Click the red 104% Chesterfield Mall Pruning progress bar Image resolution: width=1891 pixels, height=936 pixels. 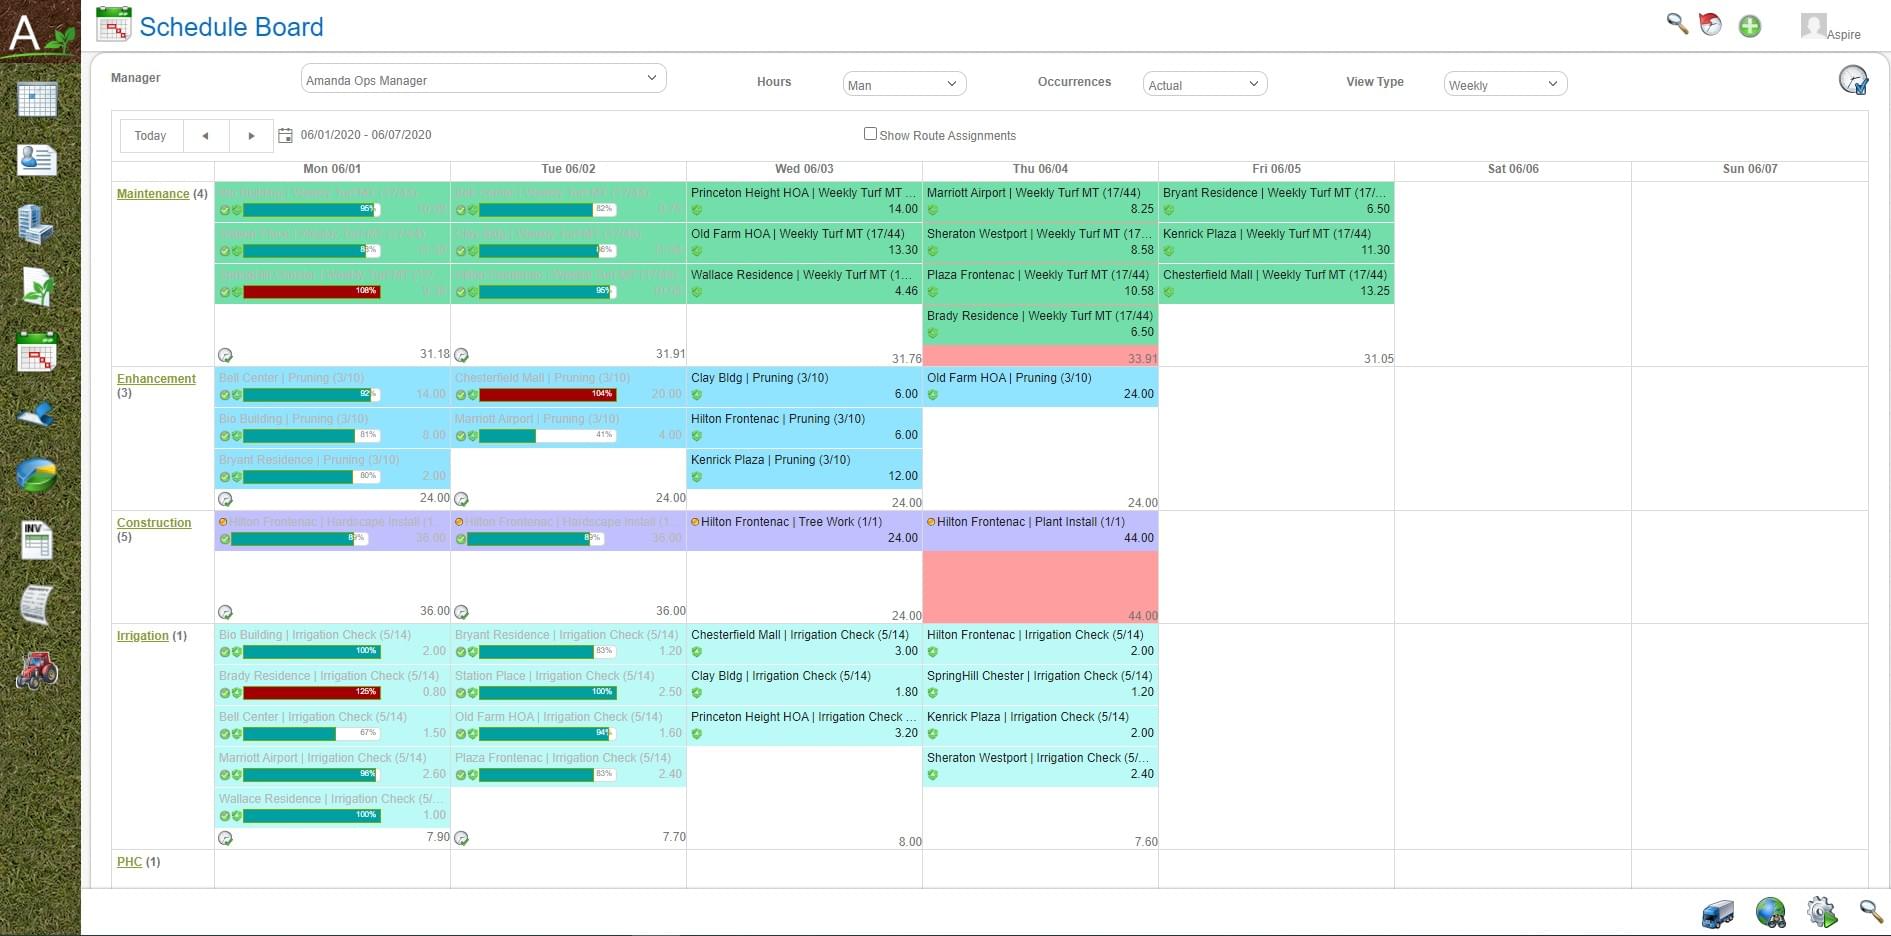[x=547, y=394]
